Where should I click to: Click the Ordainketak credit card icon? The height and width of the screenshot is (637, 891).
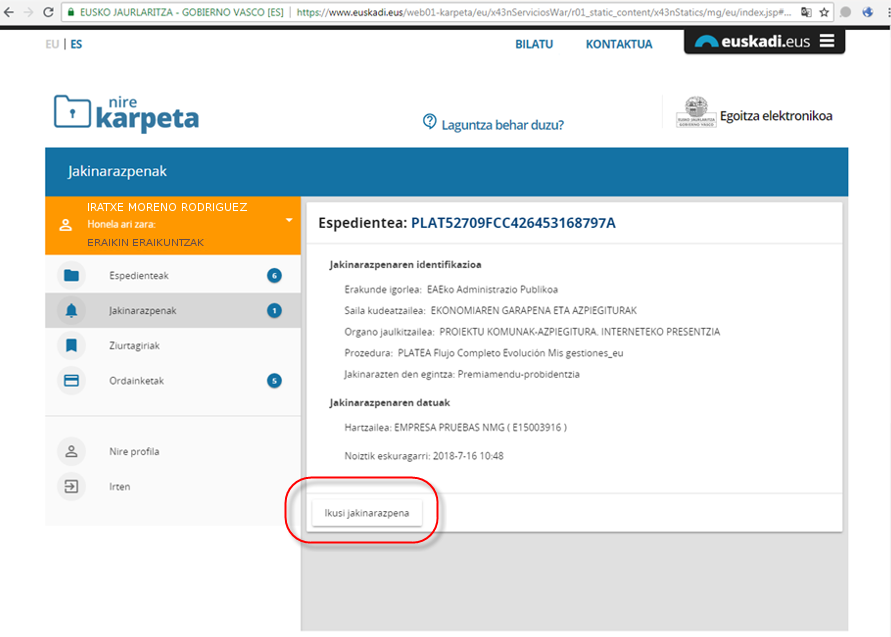tap(71, 381)
